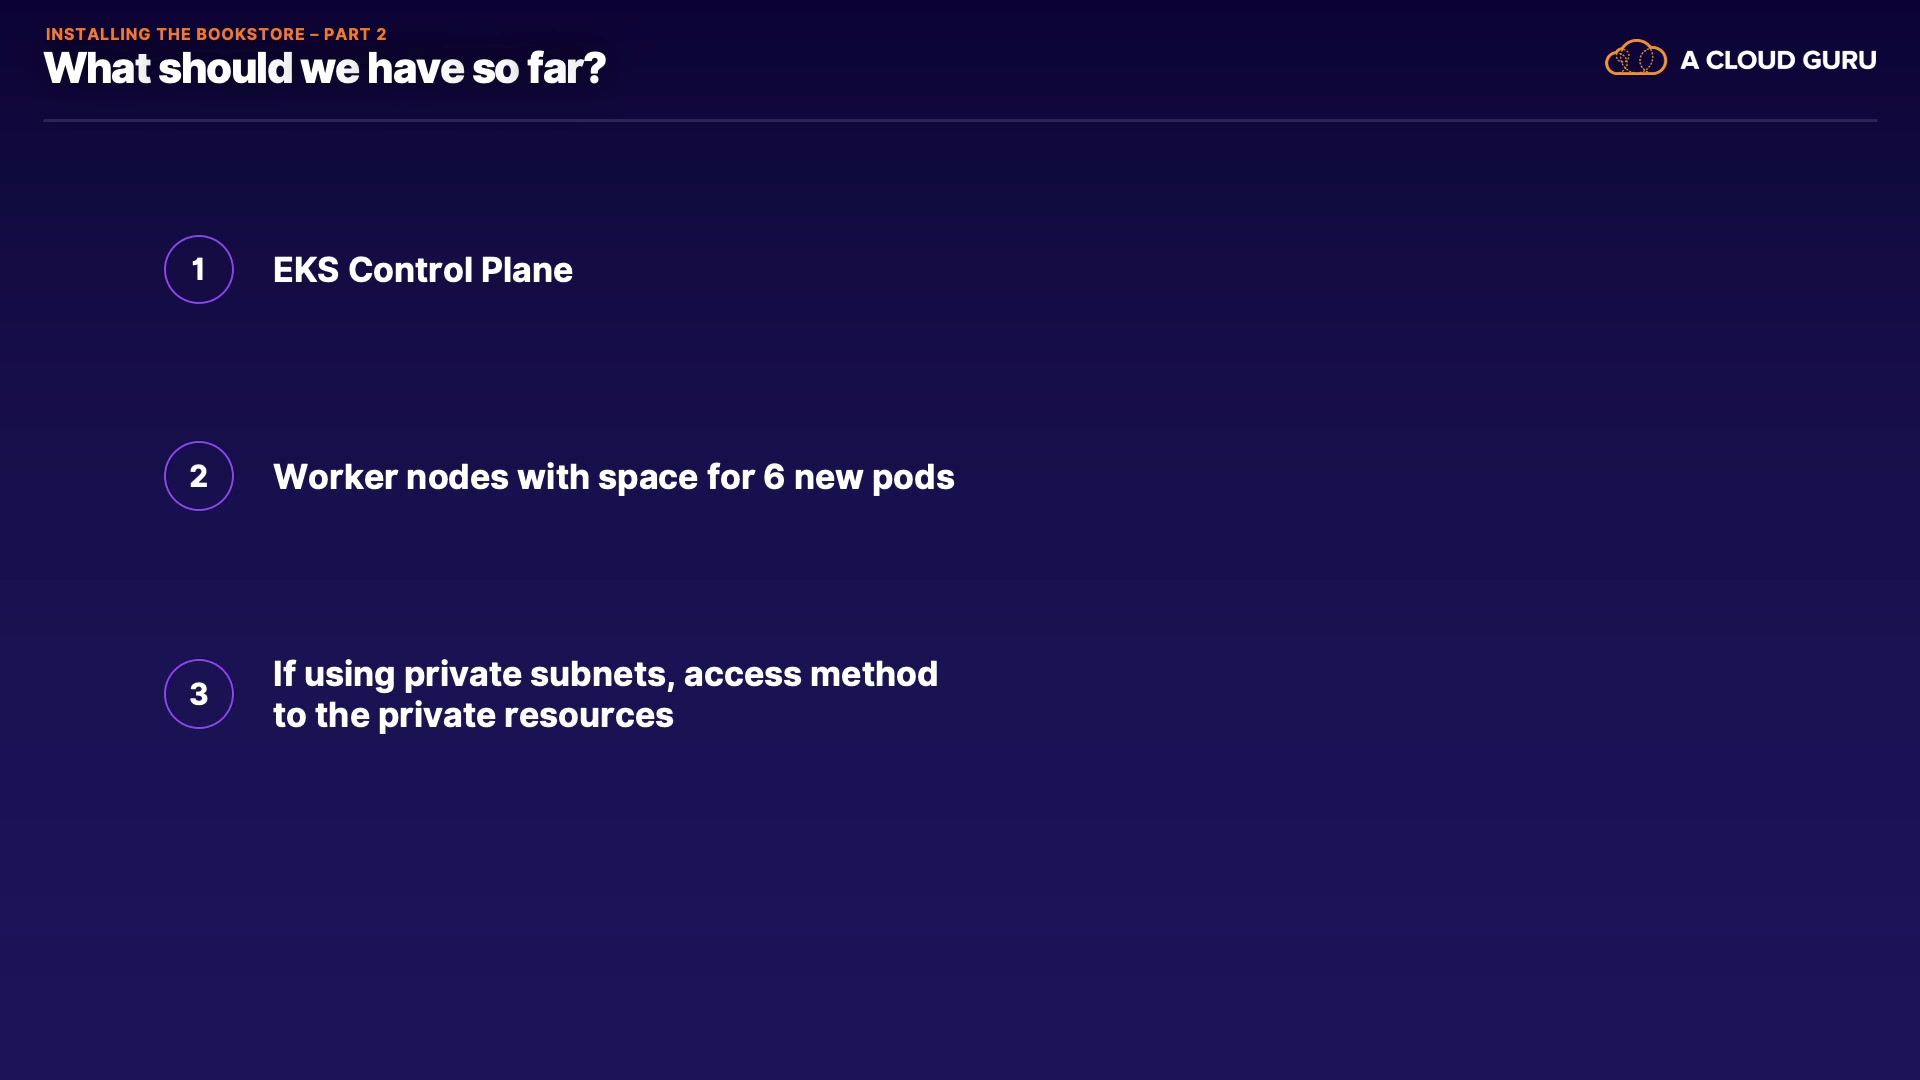This screenshot has width=1920, height=1080.
Task: Click the "A CLOUD GURU" brand text
Action: click(1777, 60)
